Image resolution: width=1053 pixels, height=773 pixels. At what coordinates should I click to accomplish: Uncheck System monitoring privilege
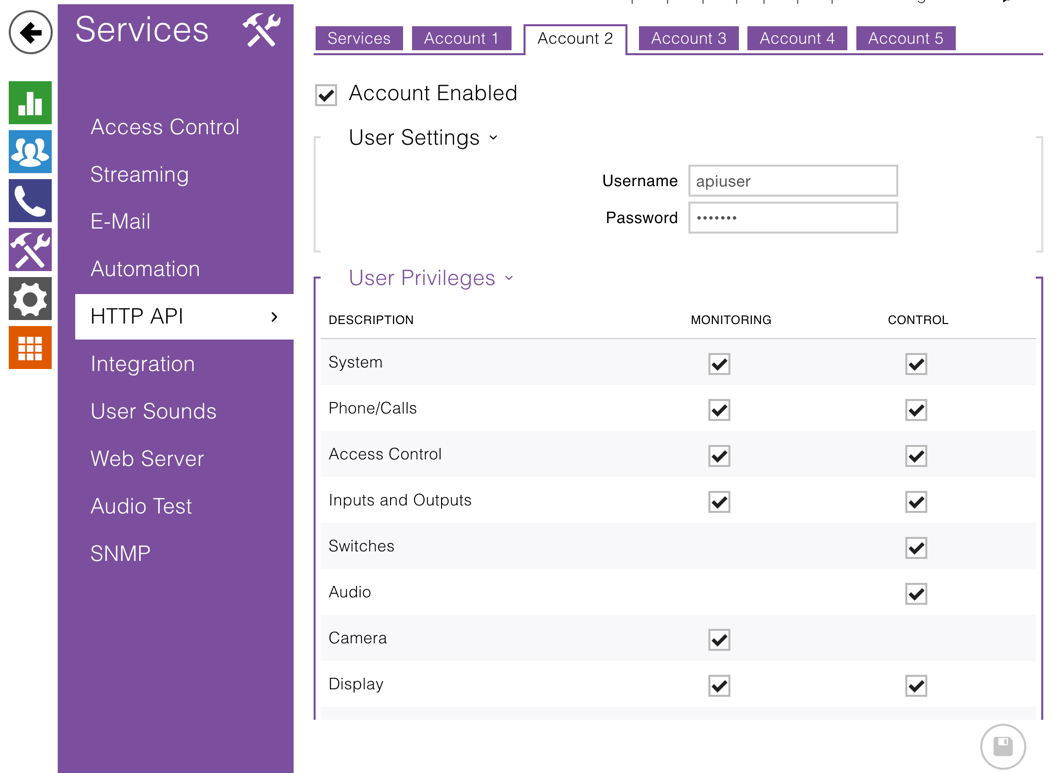coord(719,364)
